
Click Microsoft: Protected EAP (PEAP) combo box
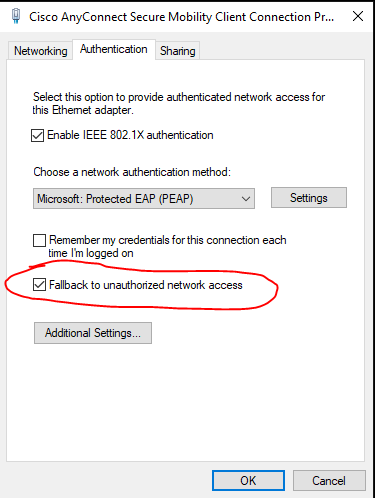click(144, 199)
